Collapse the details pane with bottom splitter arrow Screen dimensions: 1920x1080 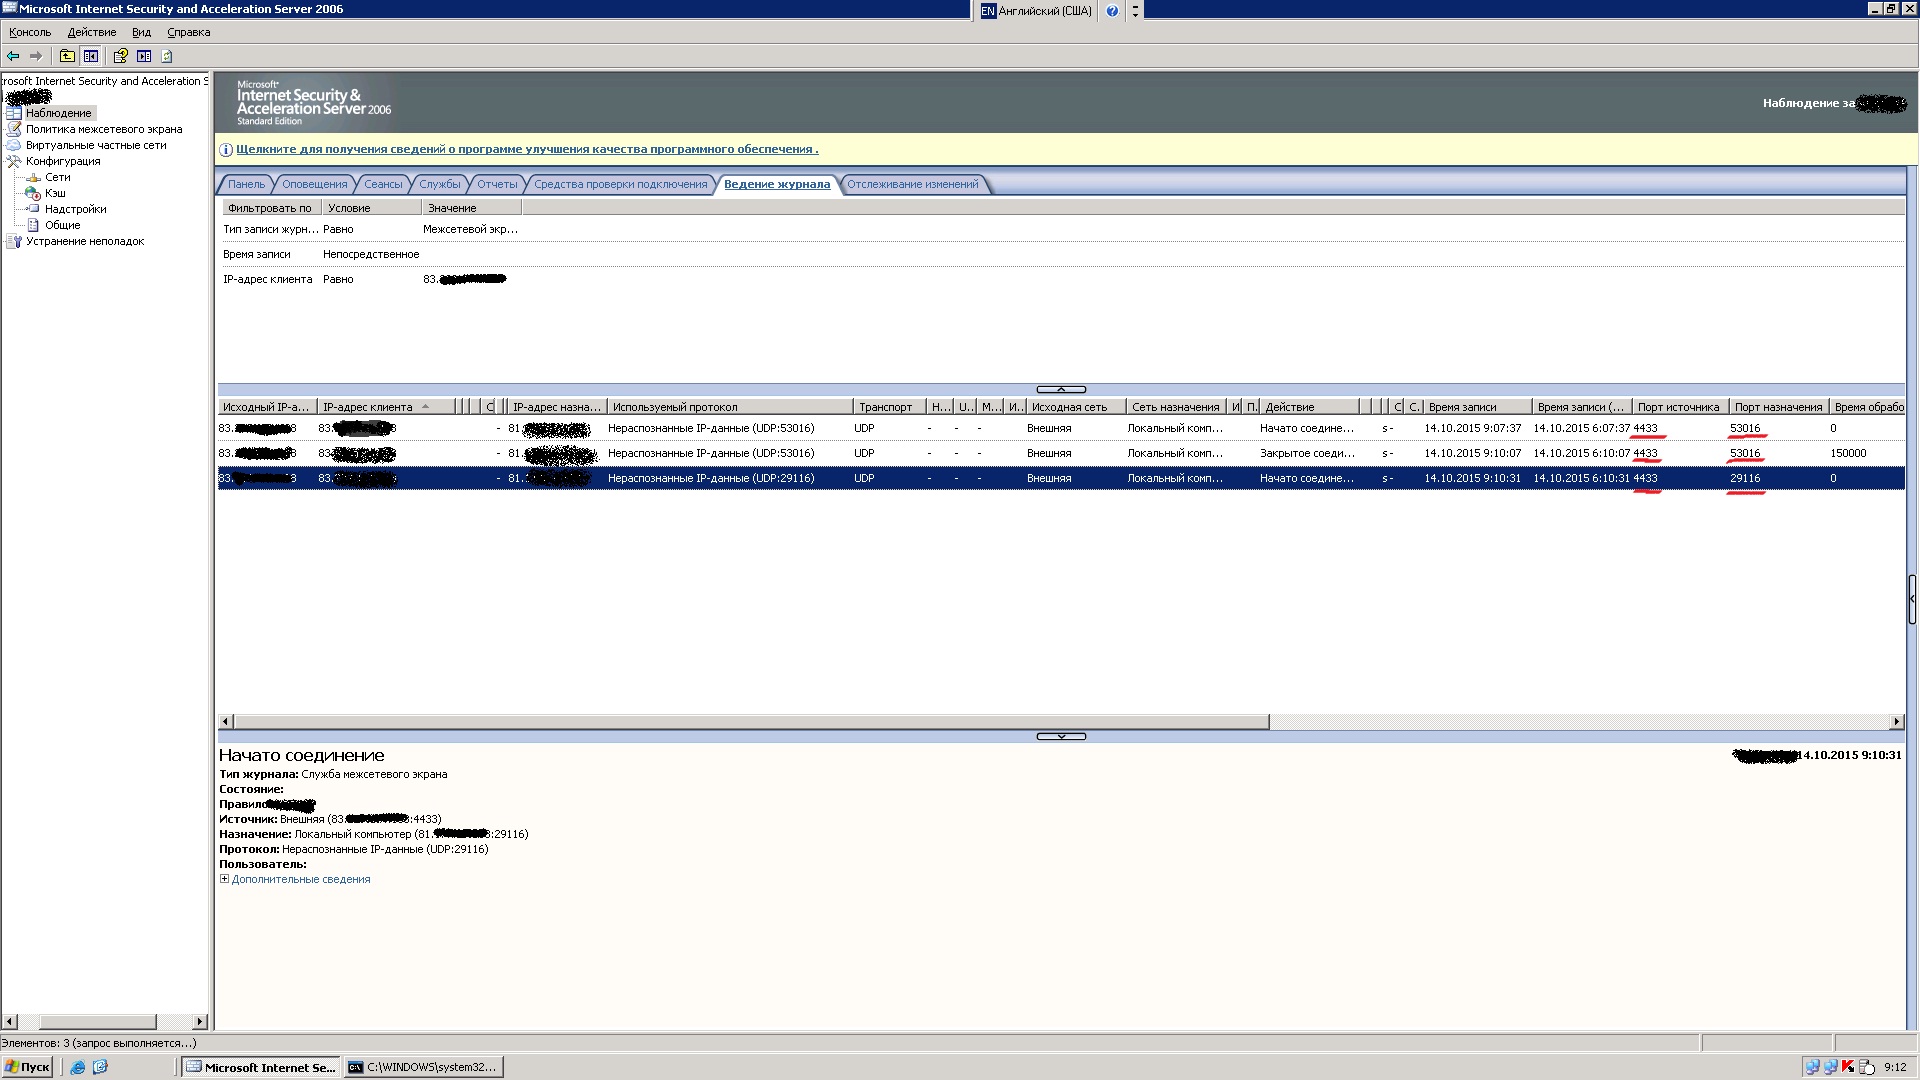1061,736
